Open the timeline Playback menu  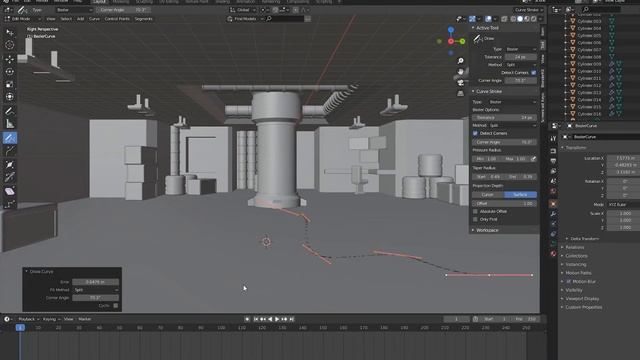28,319
